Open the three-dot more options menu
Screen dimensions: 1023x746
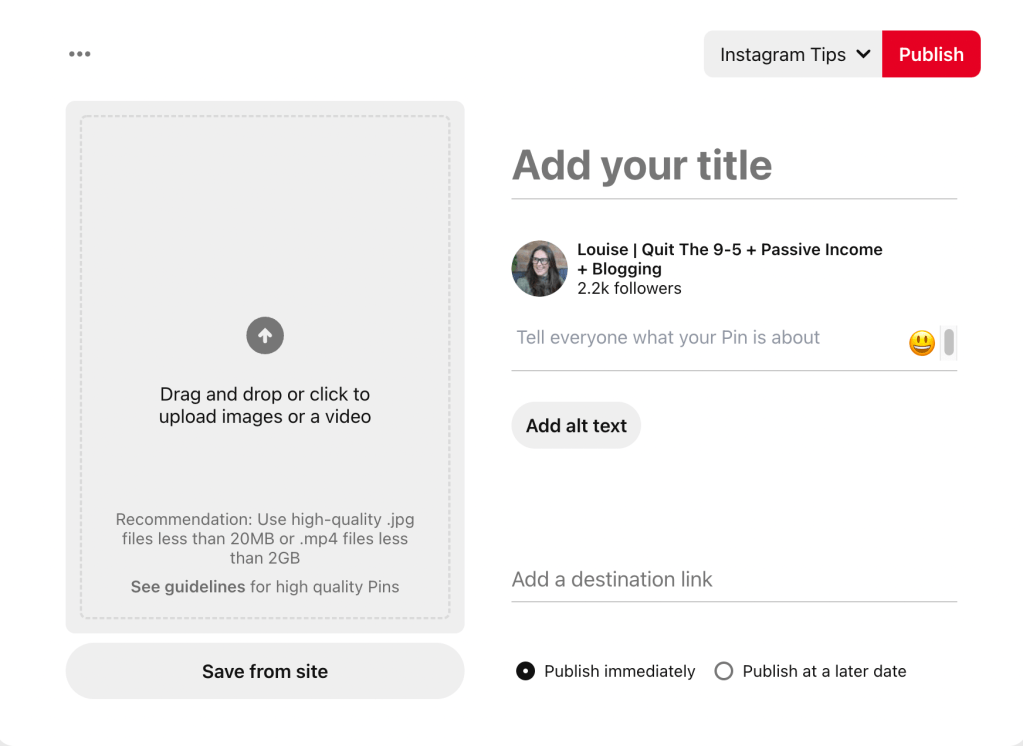point(80,54)
